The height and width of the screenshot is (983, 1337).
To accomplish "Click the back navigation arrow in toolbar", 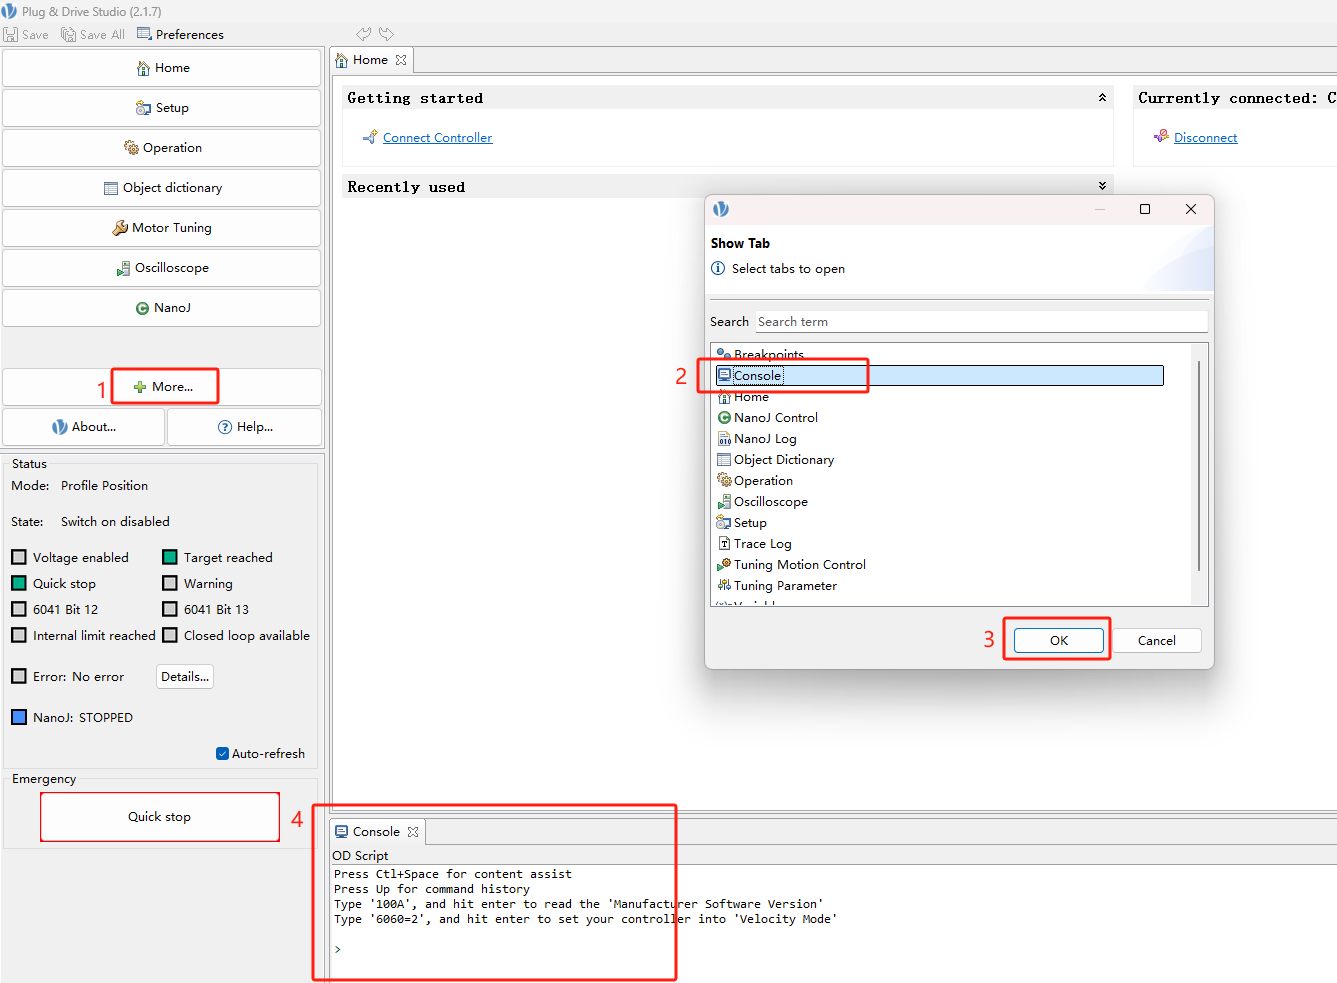I will point(364,34).
